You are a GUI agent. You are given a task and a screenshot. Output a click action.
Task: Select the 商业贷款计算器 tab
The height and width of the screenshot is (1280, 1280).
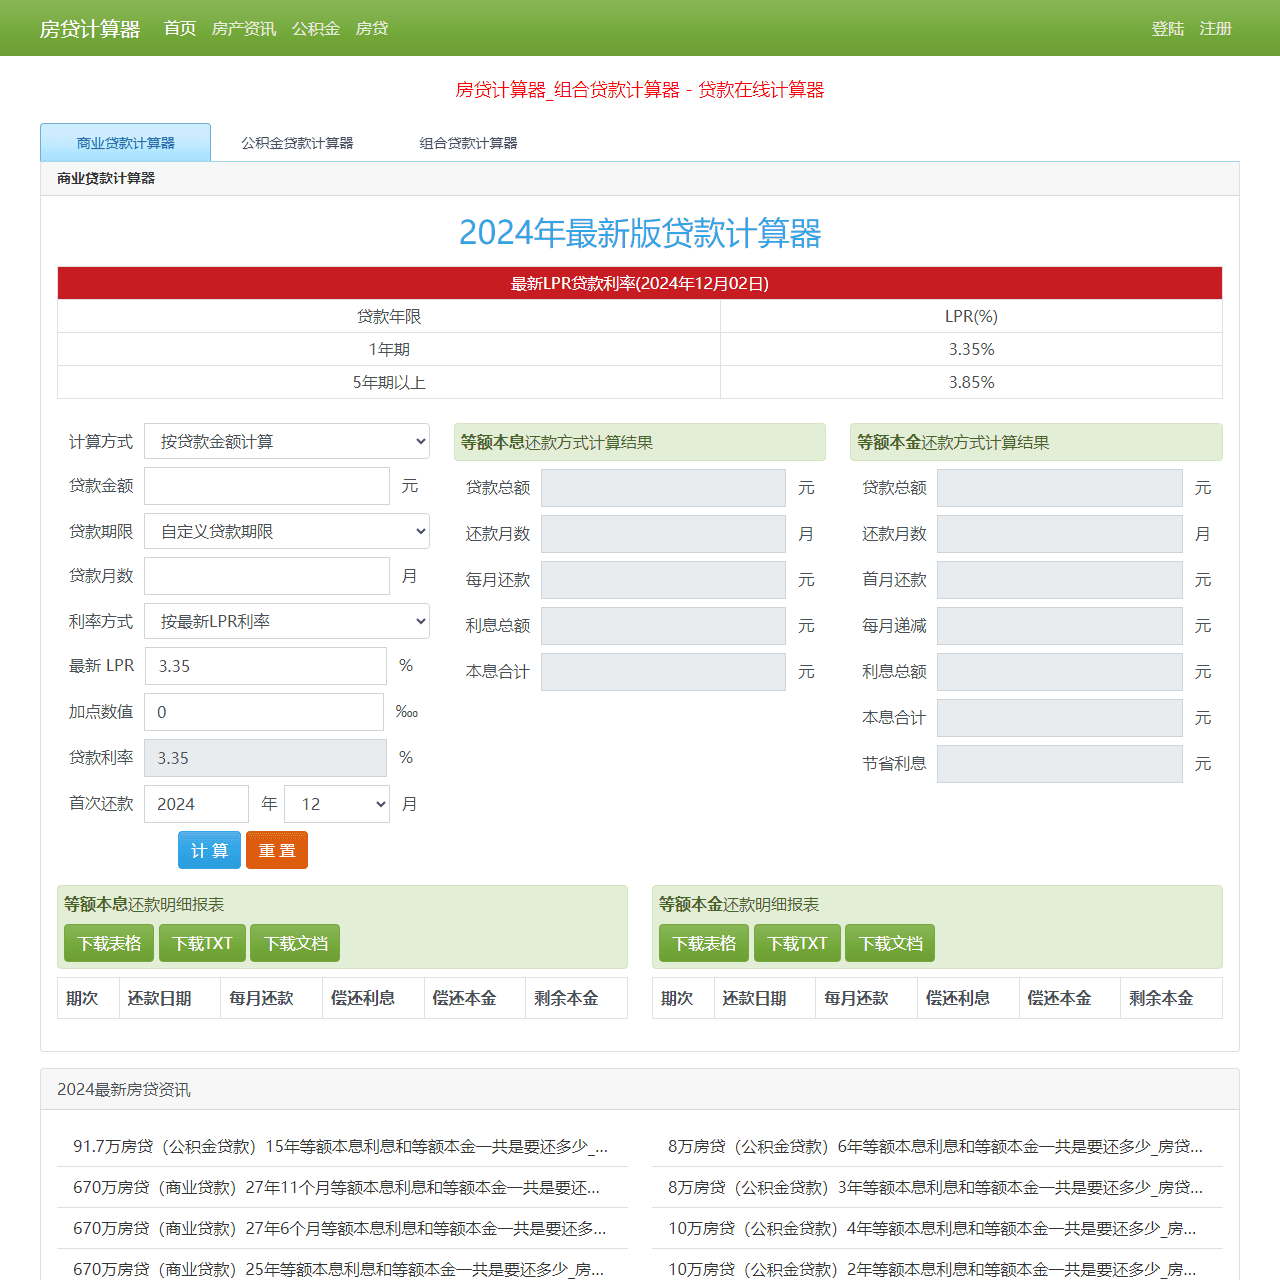(x=125, y=142)
